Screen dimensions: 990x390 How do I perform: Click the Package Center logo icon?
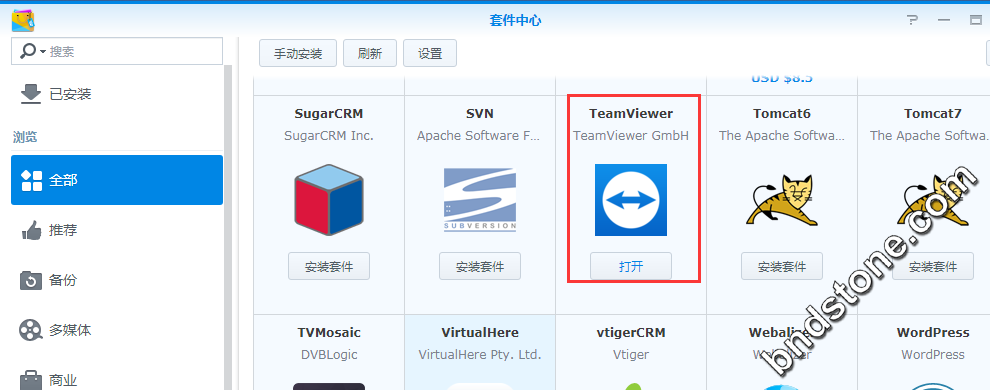pyautogui.click(x=23, y=20)
